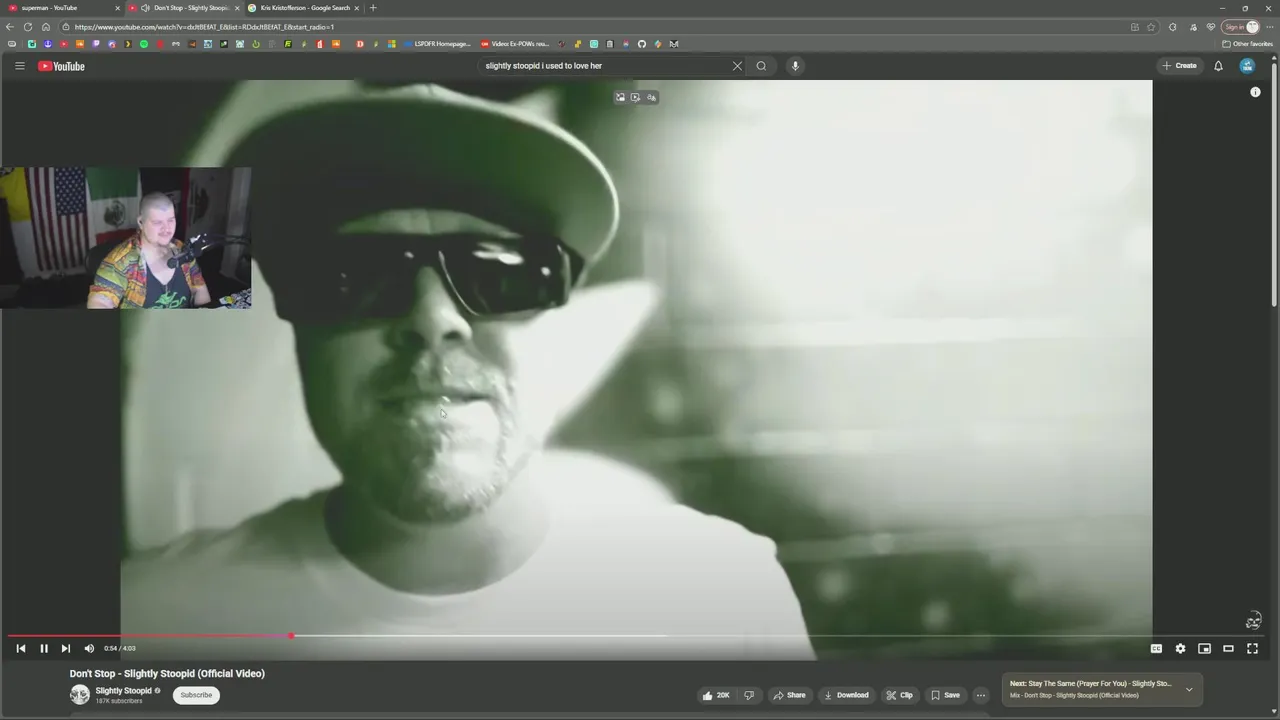Select the Don't Stop - Slightly Stoopid tab
Image resolution: width=1280 pixels, height=720 pixels.
pyautogui.click(x=184, y=8)
